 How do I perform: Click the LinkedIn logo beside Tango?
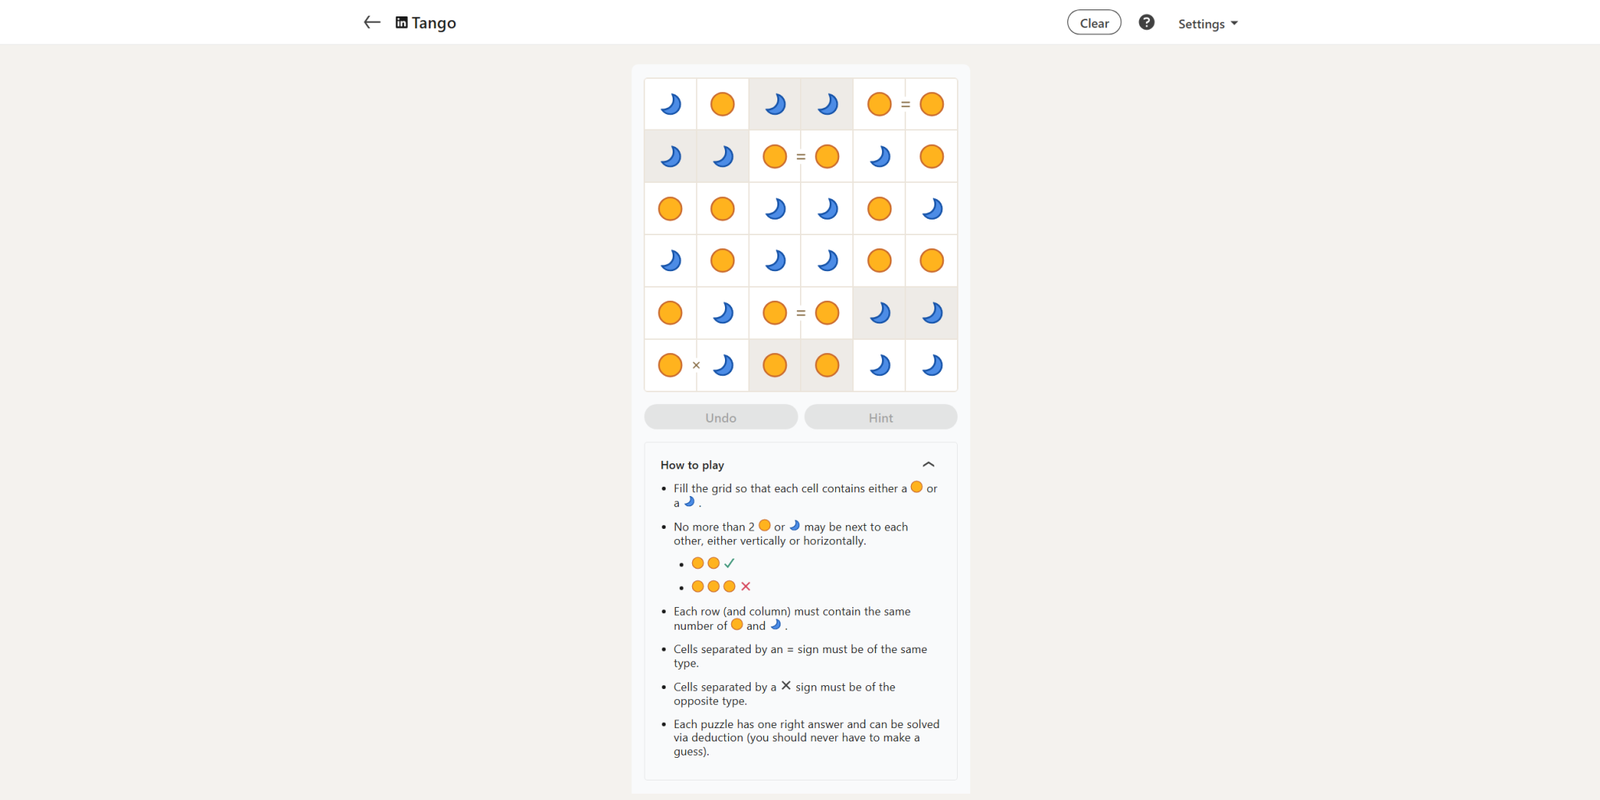pos(401,22)
